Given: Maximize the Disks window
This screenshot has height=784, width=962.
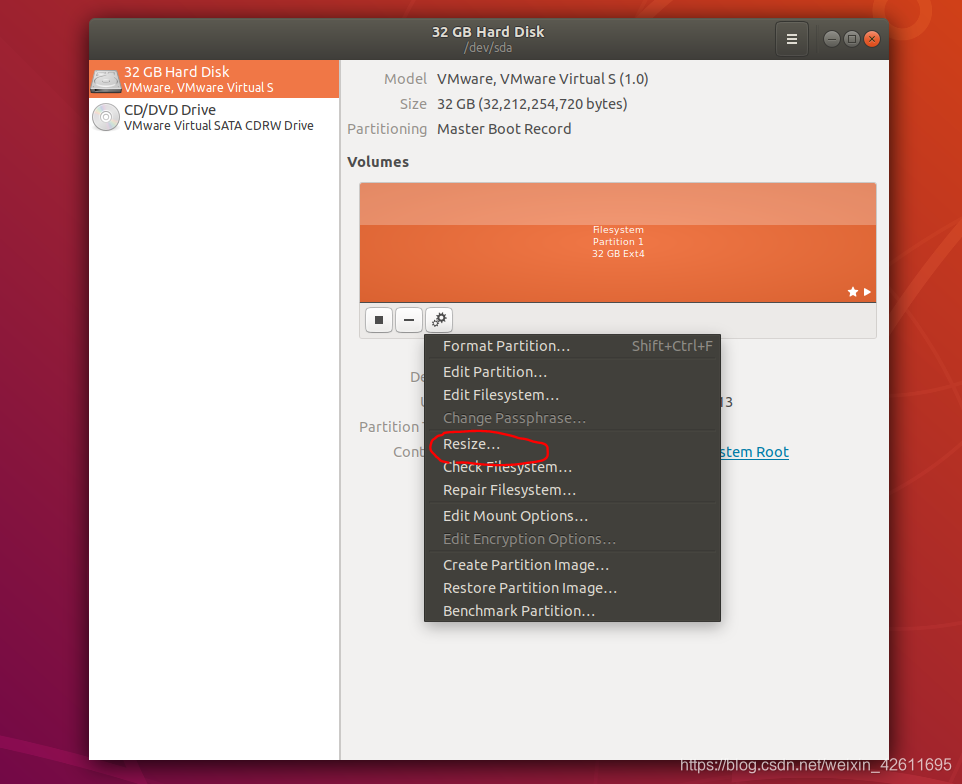Looking at the screenshot, I should point(852,39).
